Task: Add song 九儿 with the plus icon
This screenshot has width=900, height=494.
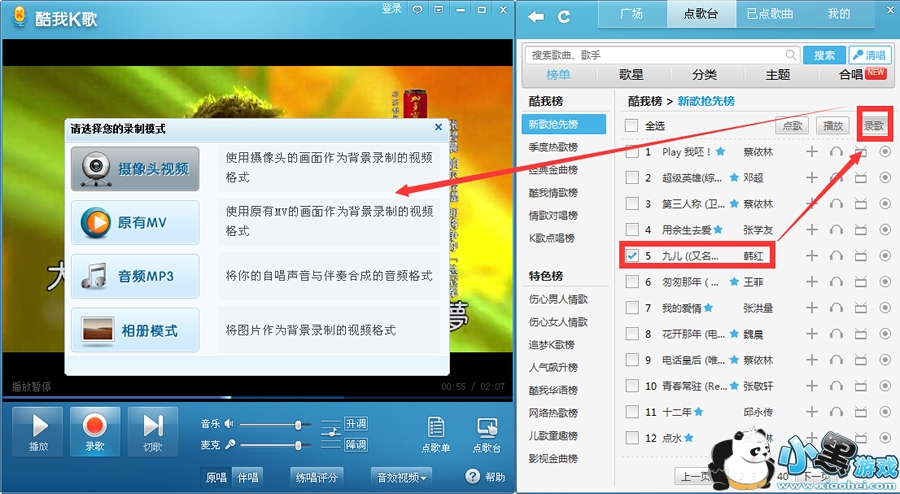Action: (x=812, y=256)
